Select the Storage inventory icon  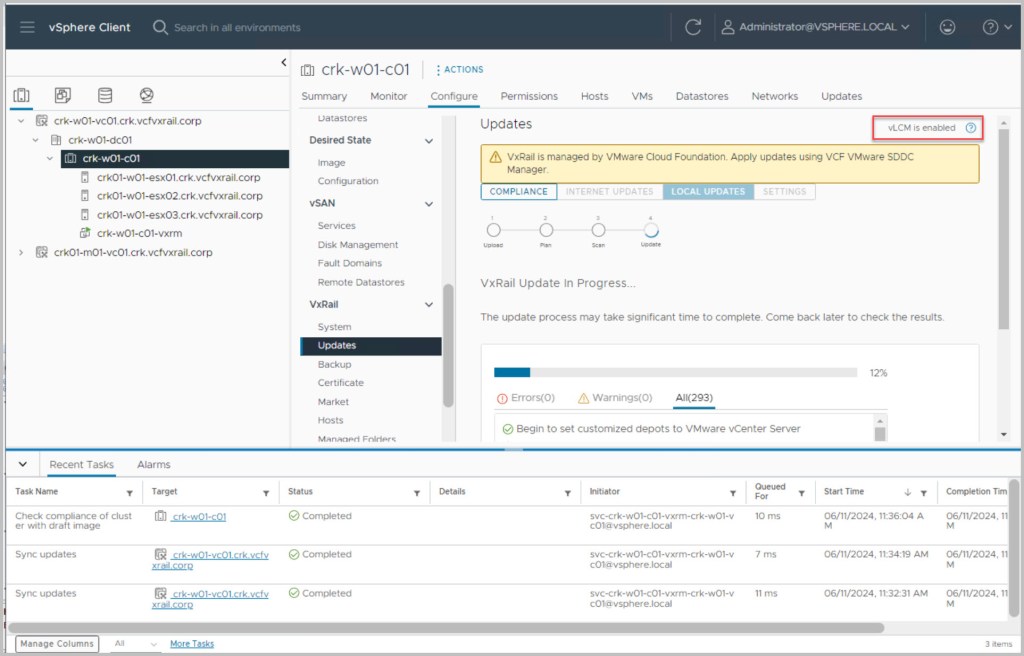pos(105,96)
